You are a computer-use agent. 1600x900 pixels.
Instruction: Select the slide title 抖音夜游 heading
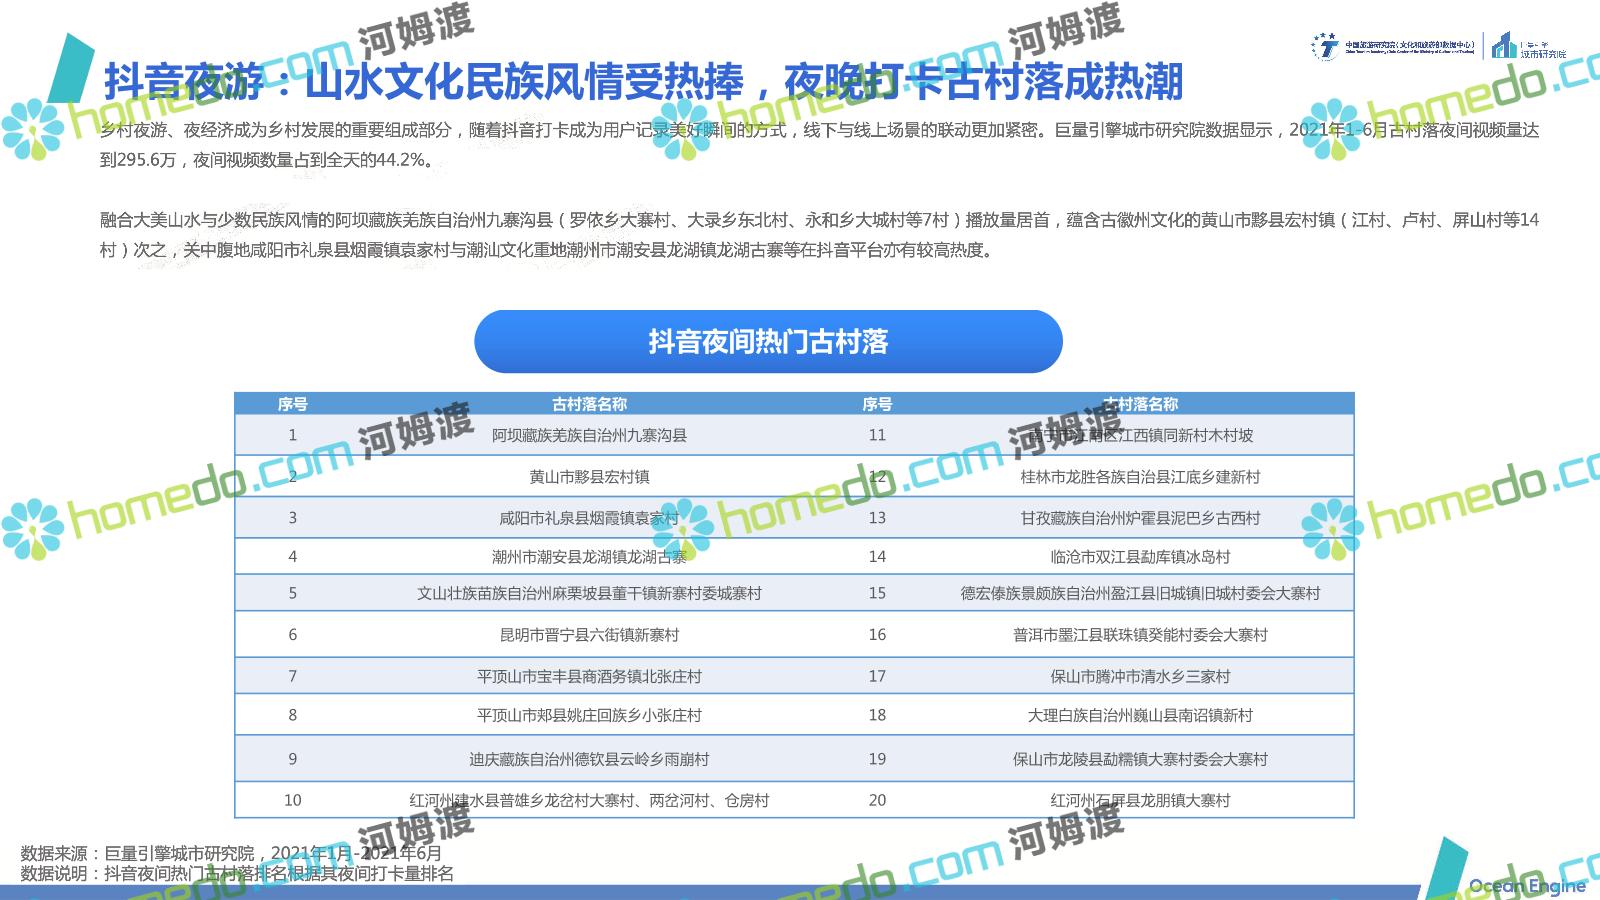click(x=643, y=82)
